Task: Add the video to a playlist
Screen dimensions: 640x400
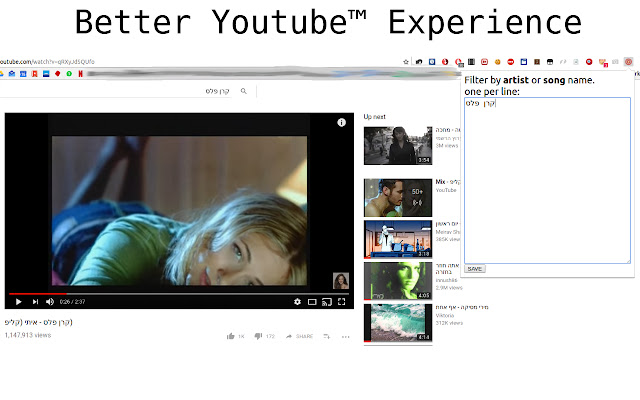Action: coord(327,336)
